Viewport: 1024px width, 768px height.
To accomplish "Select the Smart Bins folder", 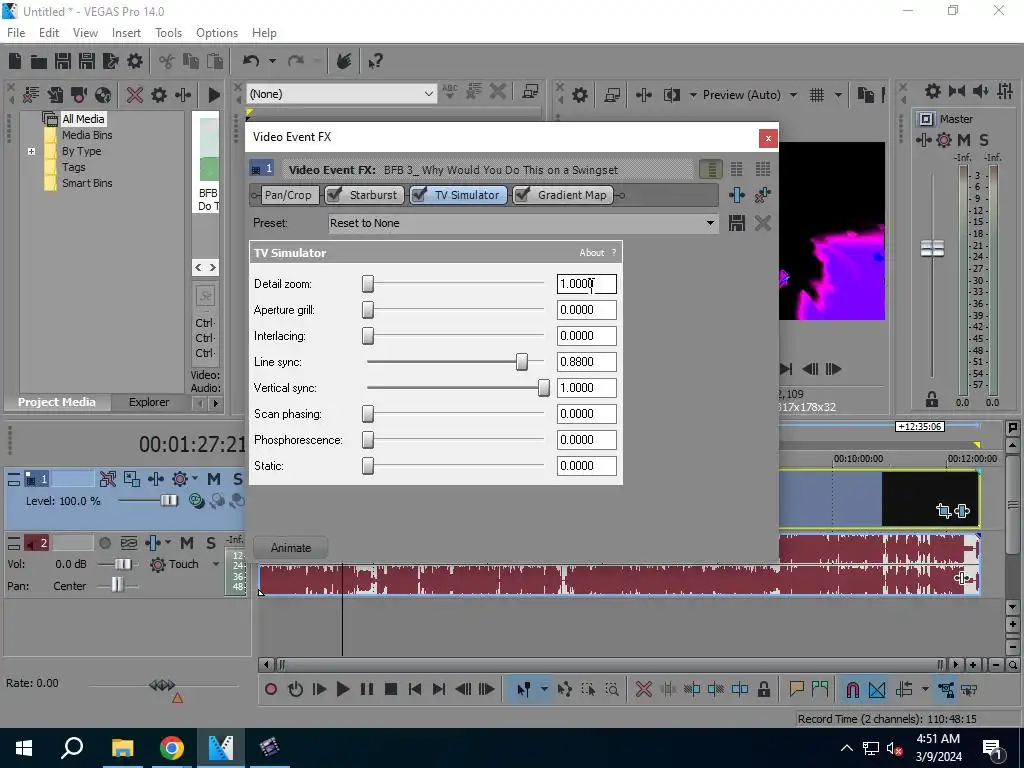I will (87, 184).
